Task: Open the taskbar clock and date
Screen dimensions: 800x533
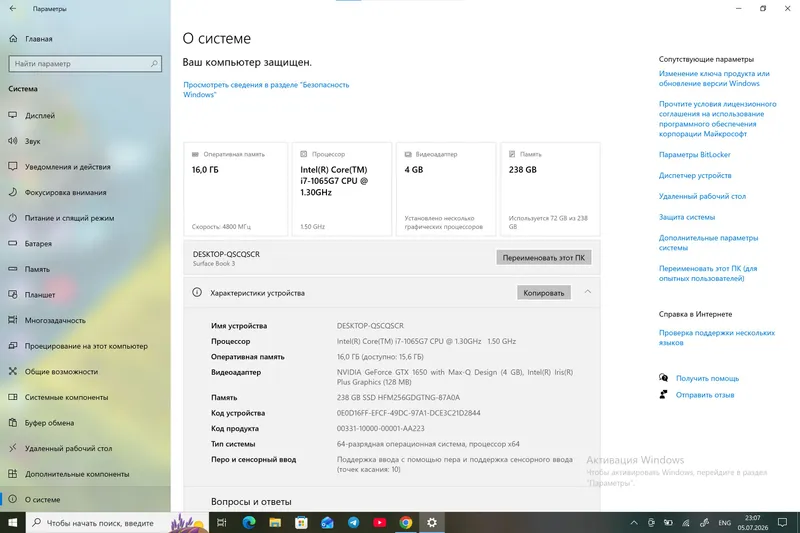Action: (753, 523)
